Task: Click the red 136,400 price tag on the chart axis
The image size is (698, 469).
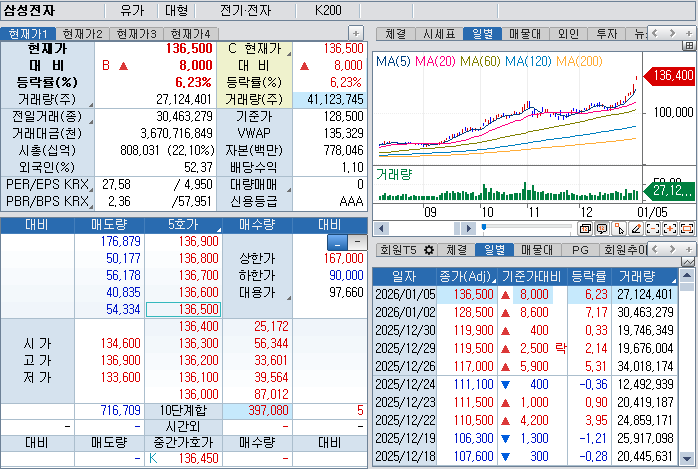Action: click(670, 76)
